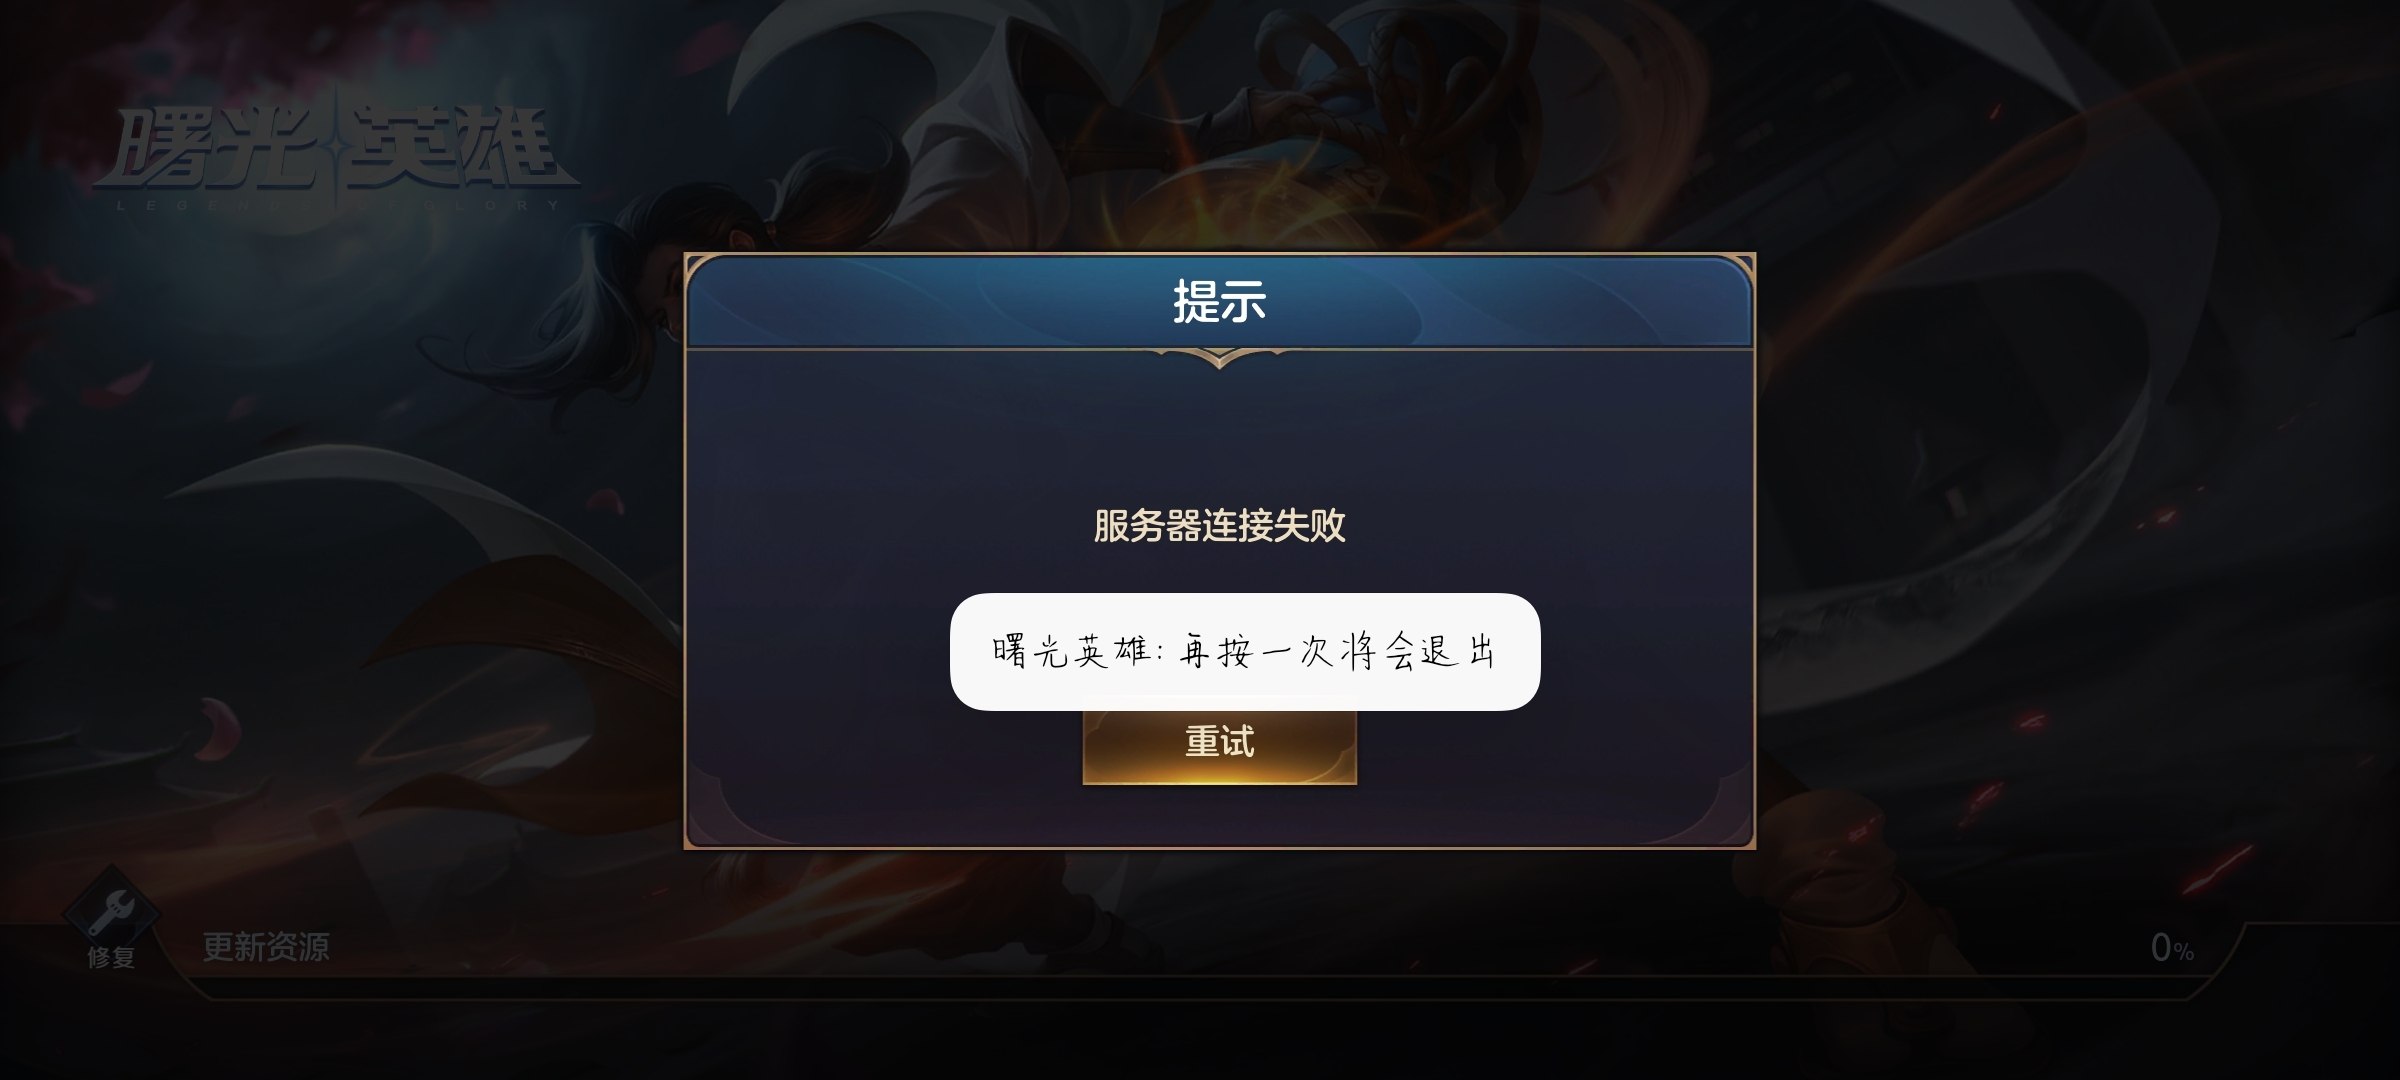Click the 0% progress percentage indicator

[x=2171, y=948]
